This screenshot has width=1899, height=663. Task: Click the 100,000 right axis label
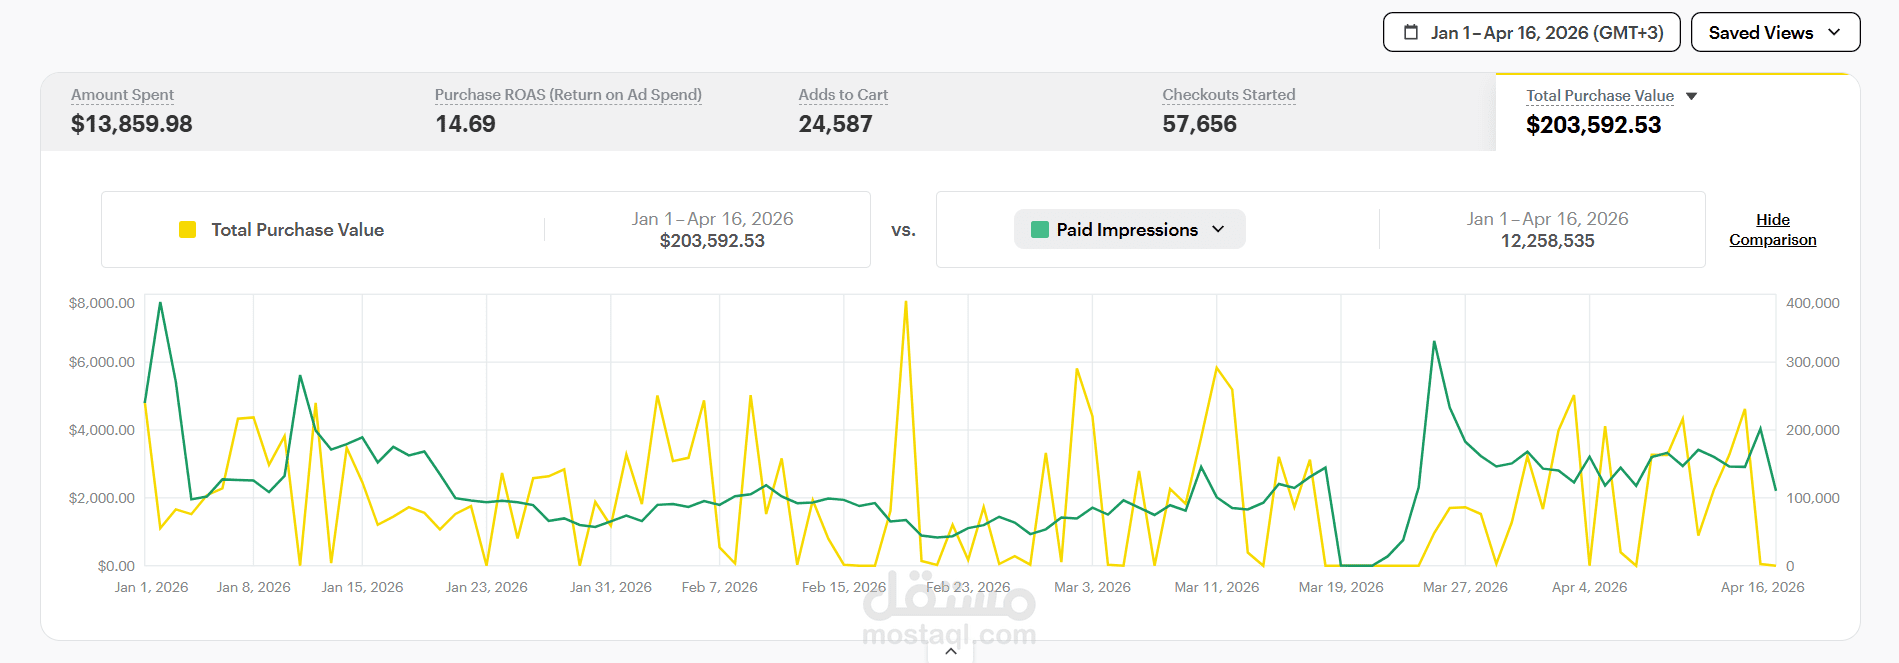click(x=1812, y=498)
